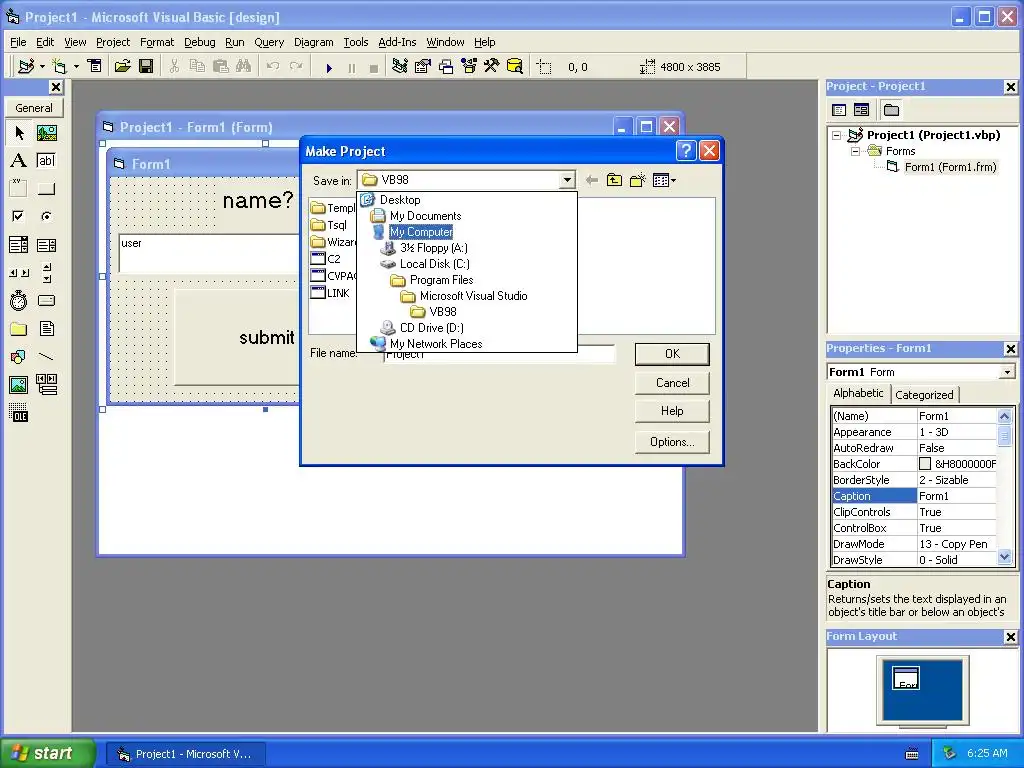Click properties list scroll down arrow

(1004, 558)
